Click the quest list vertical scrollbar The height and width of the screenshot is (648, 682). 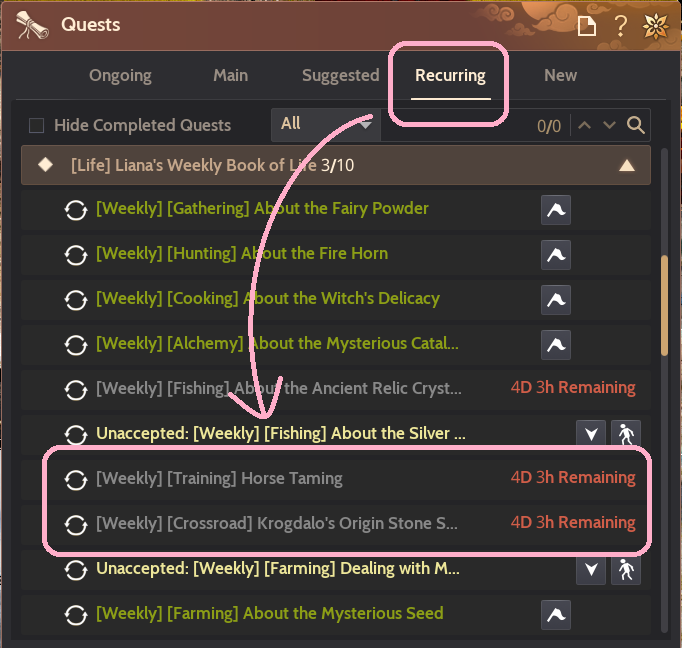click(x=665, y=300)
